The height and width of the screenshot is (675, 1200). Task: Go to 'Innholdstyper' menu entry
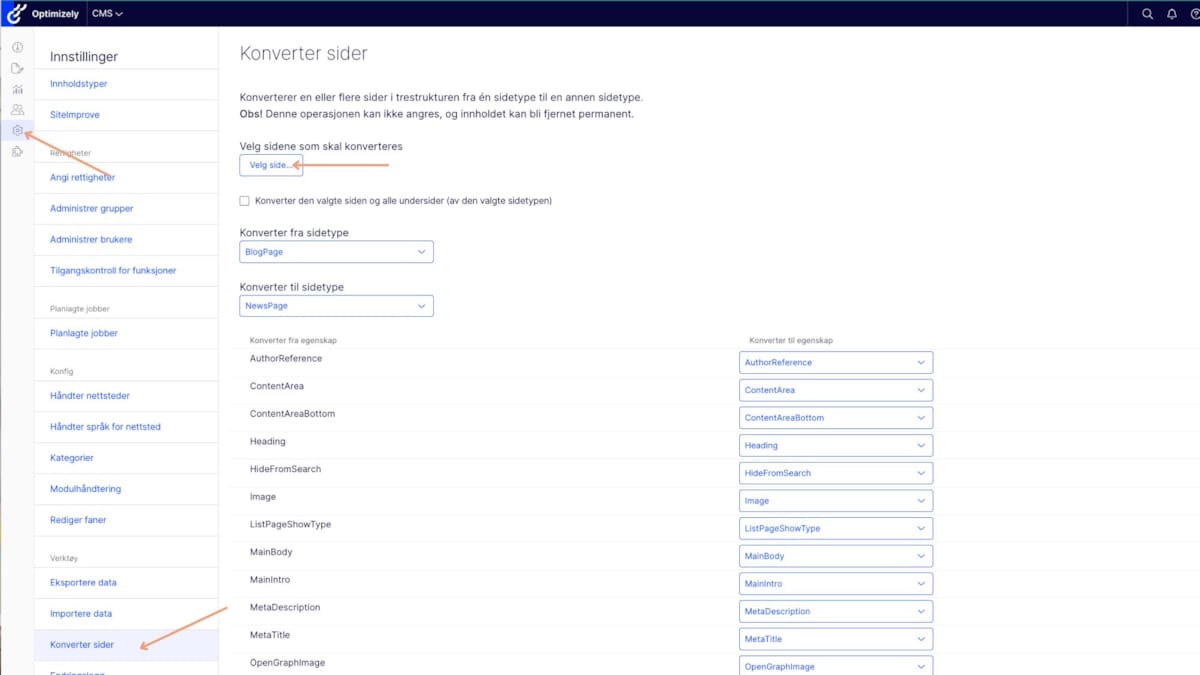click(x=79, y=84)
